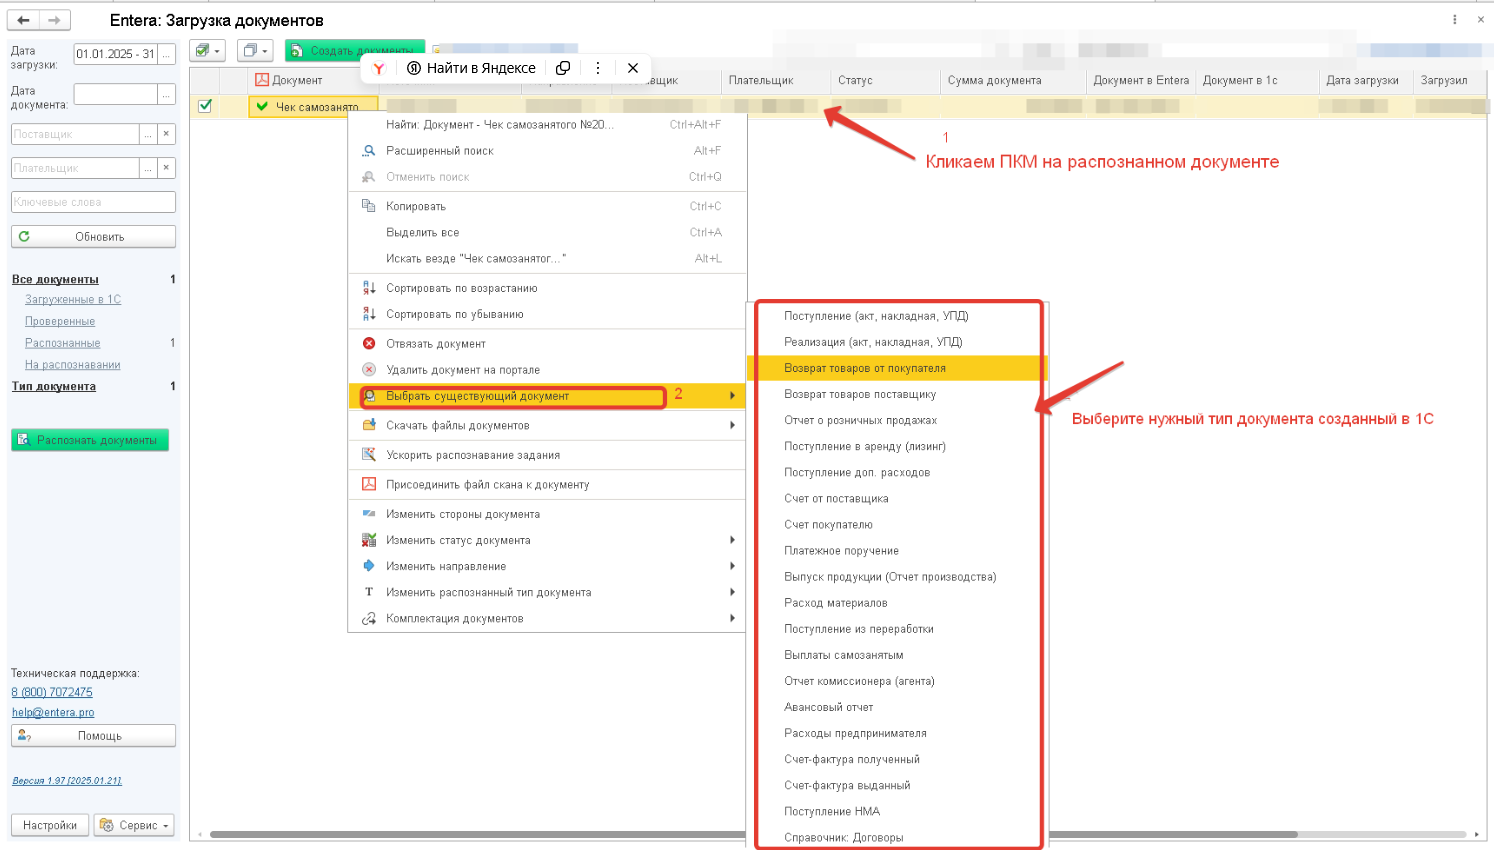Open three-dot menu in Yandex popup
The image size is (1494, 850).
tap(598, 68)
